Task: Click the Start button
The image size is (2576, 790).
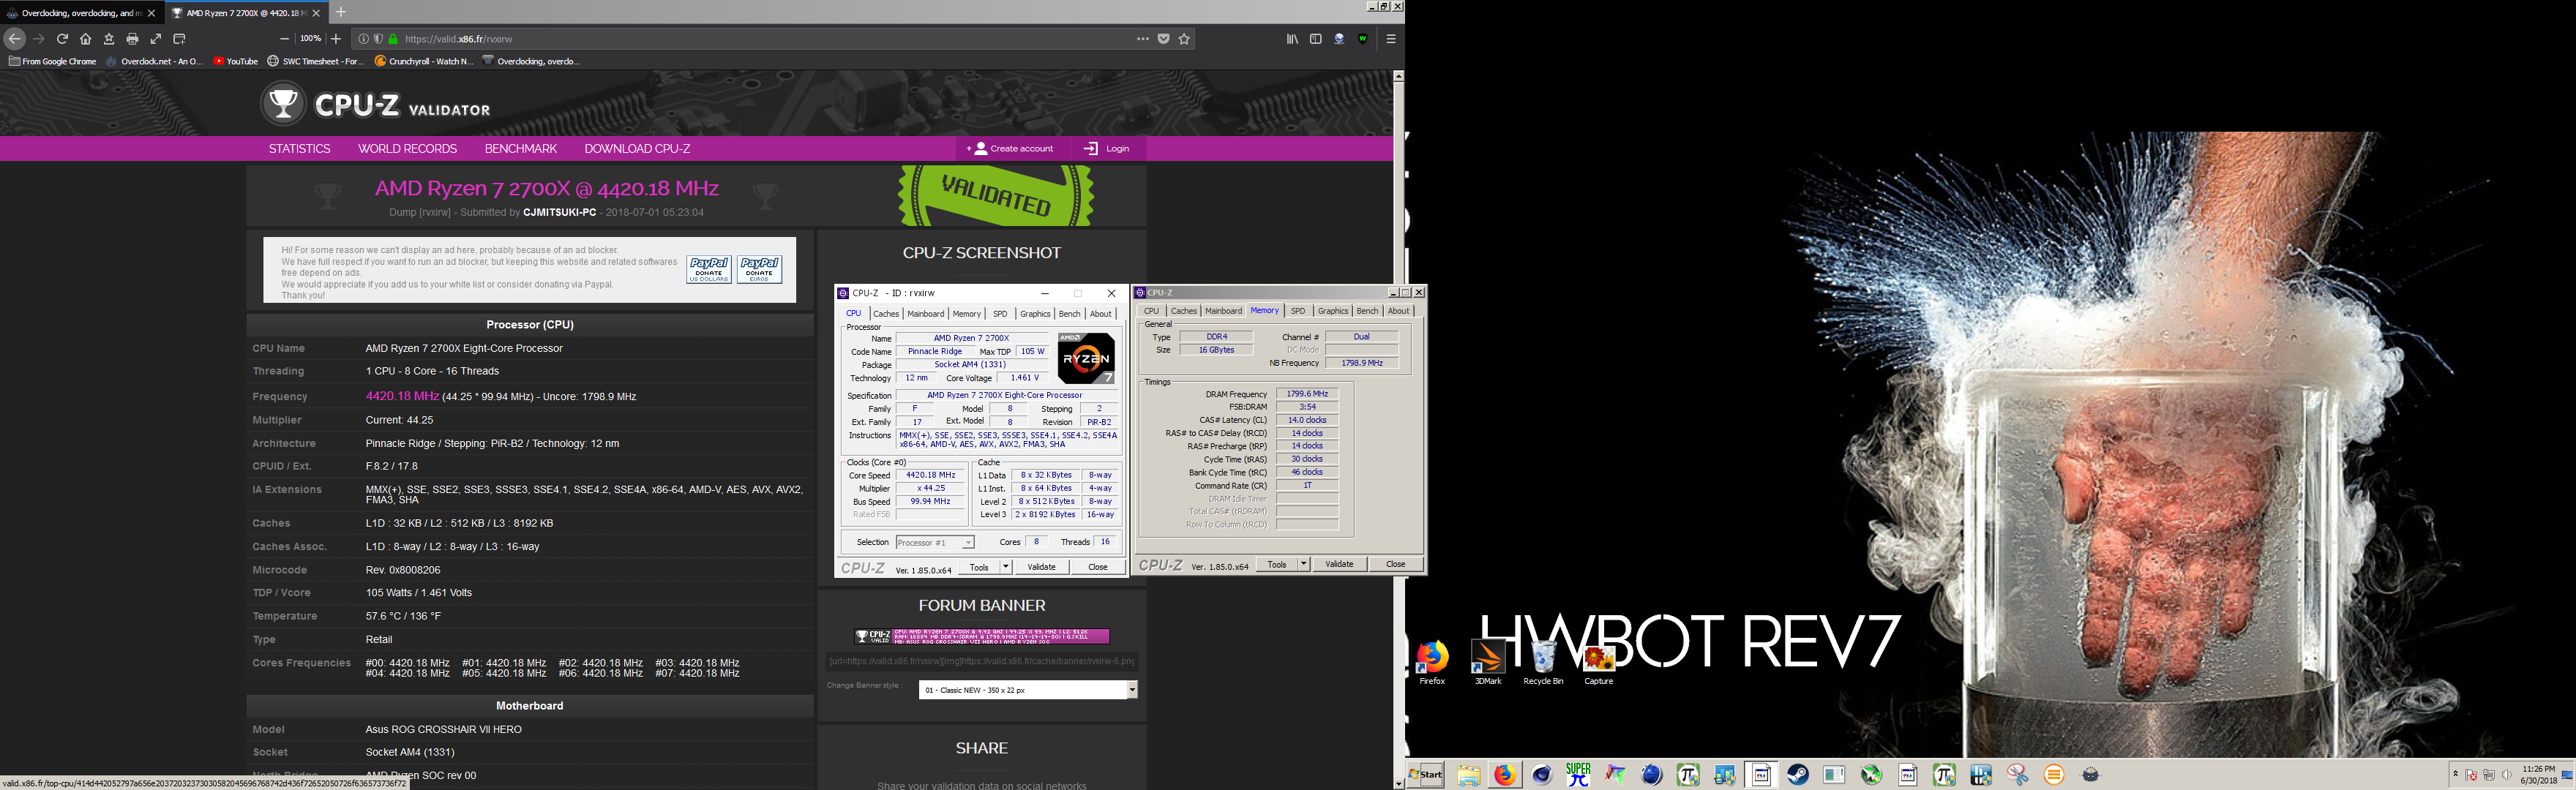Action: [x=1426, y=774]
